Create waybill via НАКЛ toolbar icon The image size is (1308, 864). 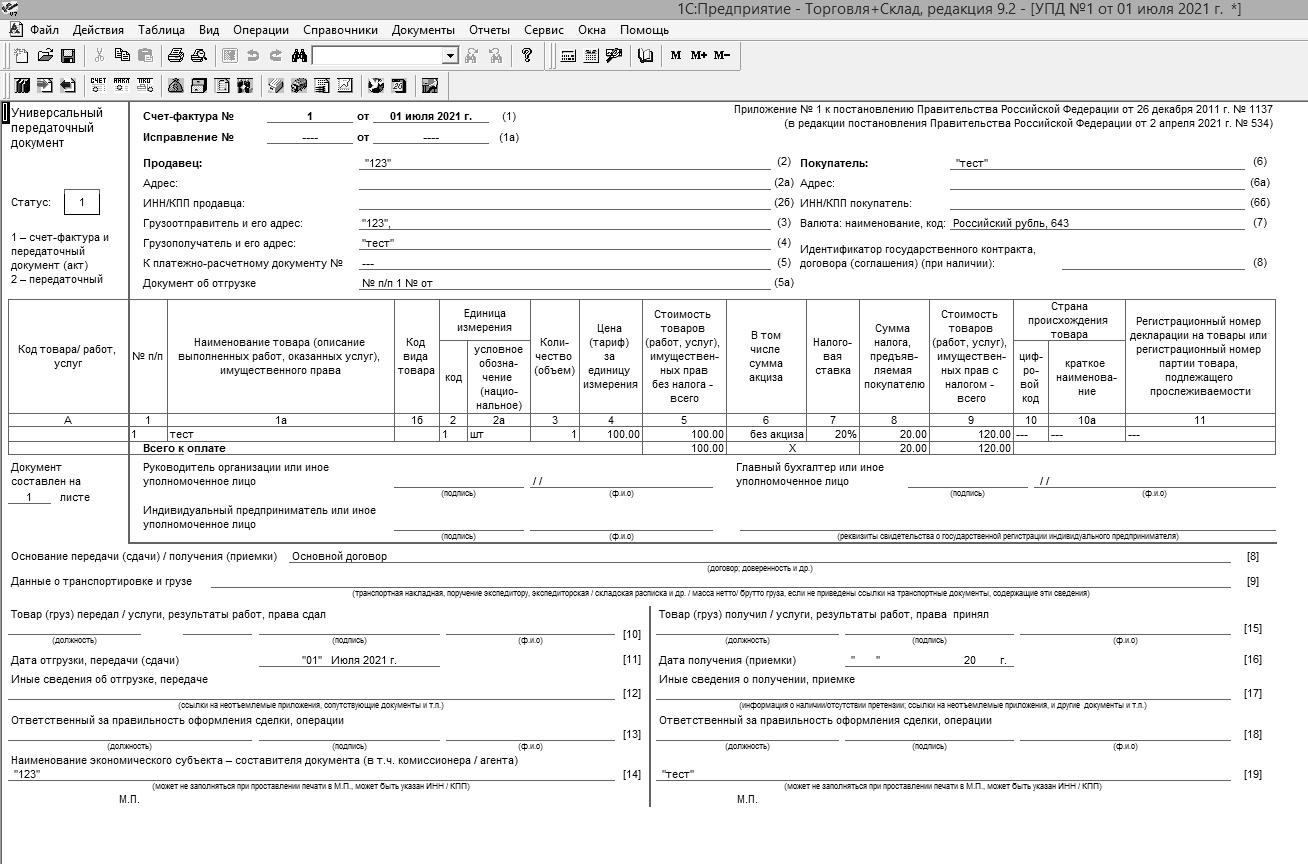tap(121, 86)
